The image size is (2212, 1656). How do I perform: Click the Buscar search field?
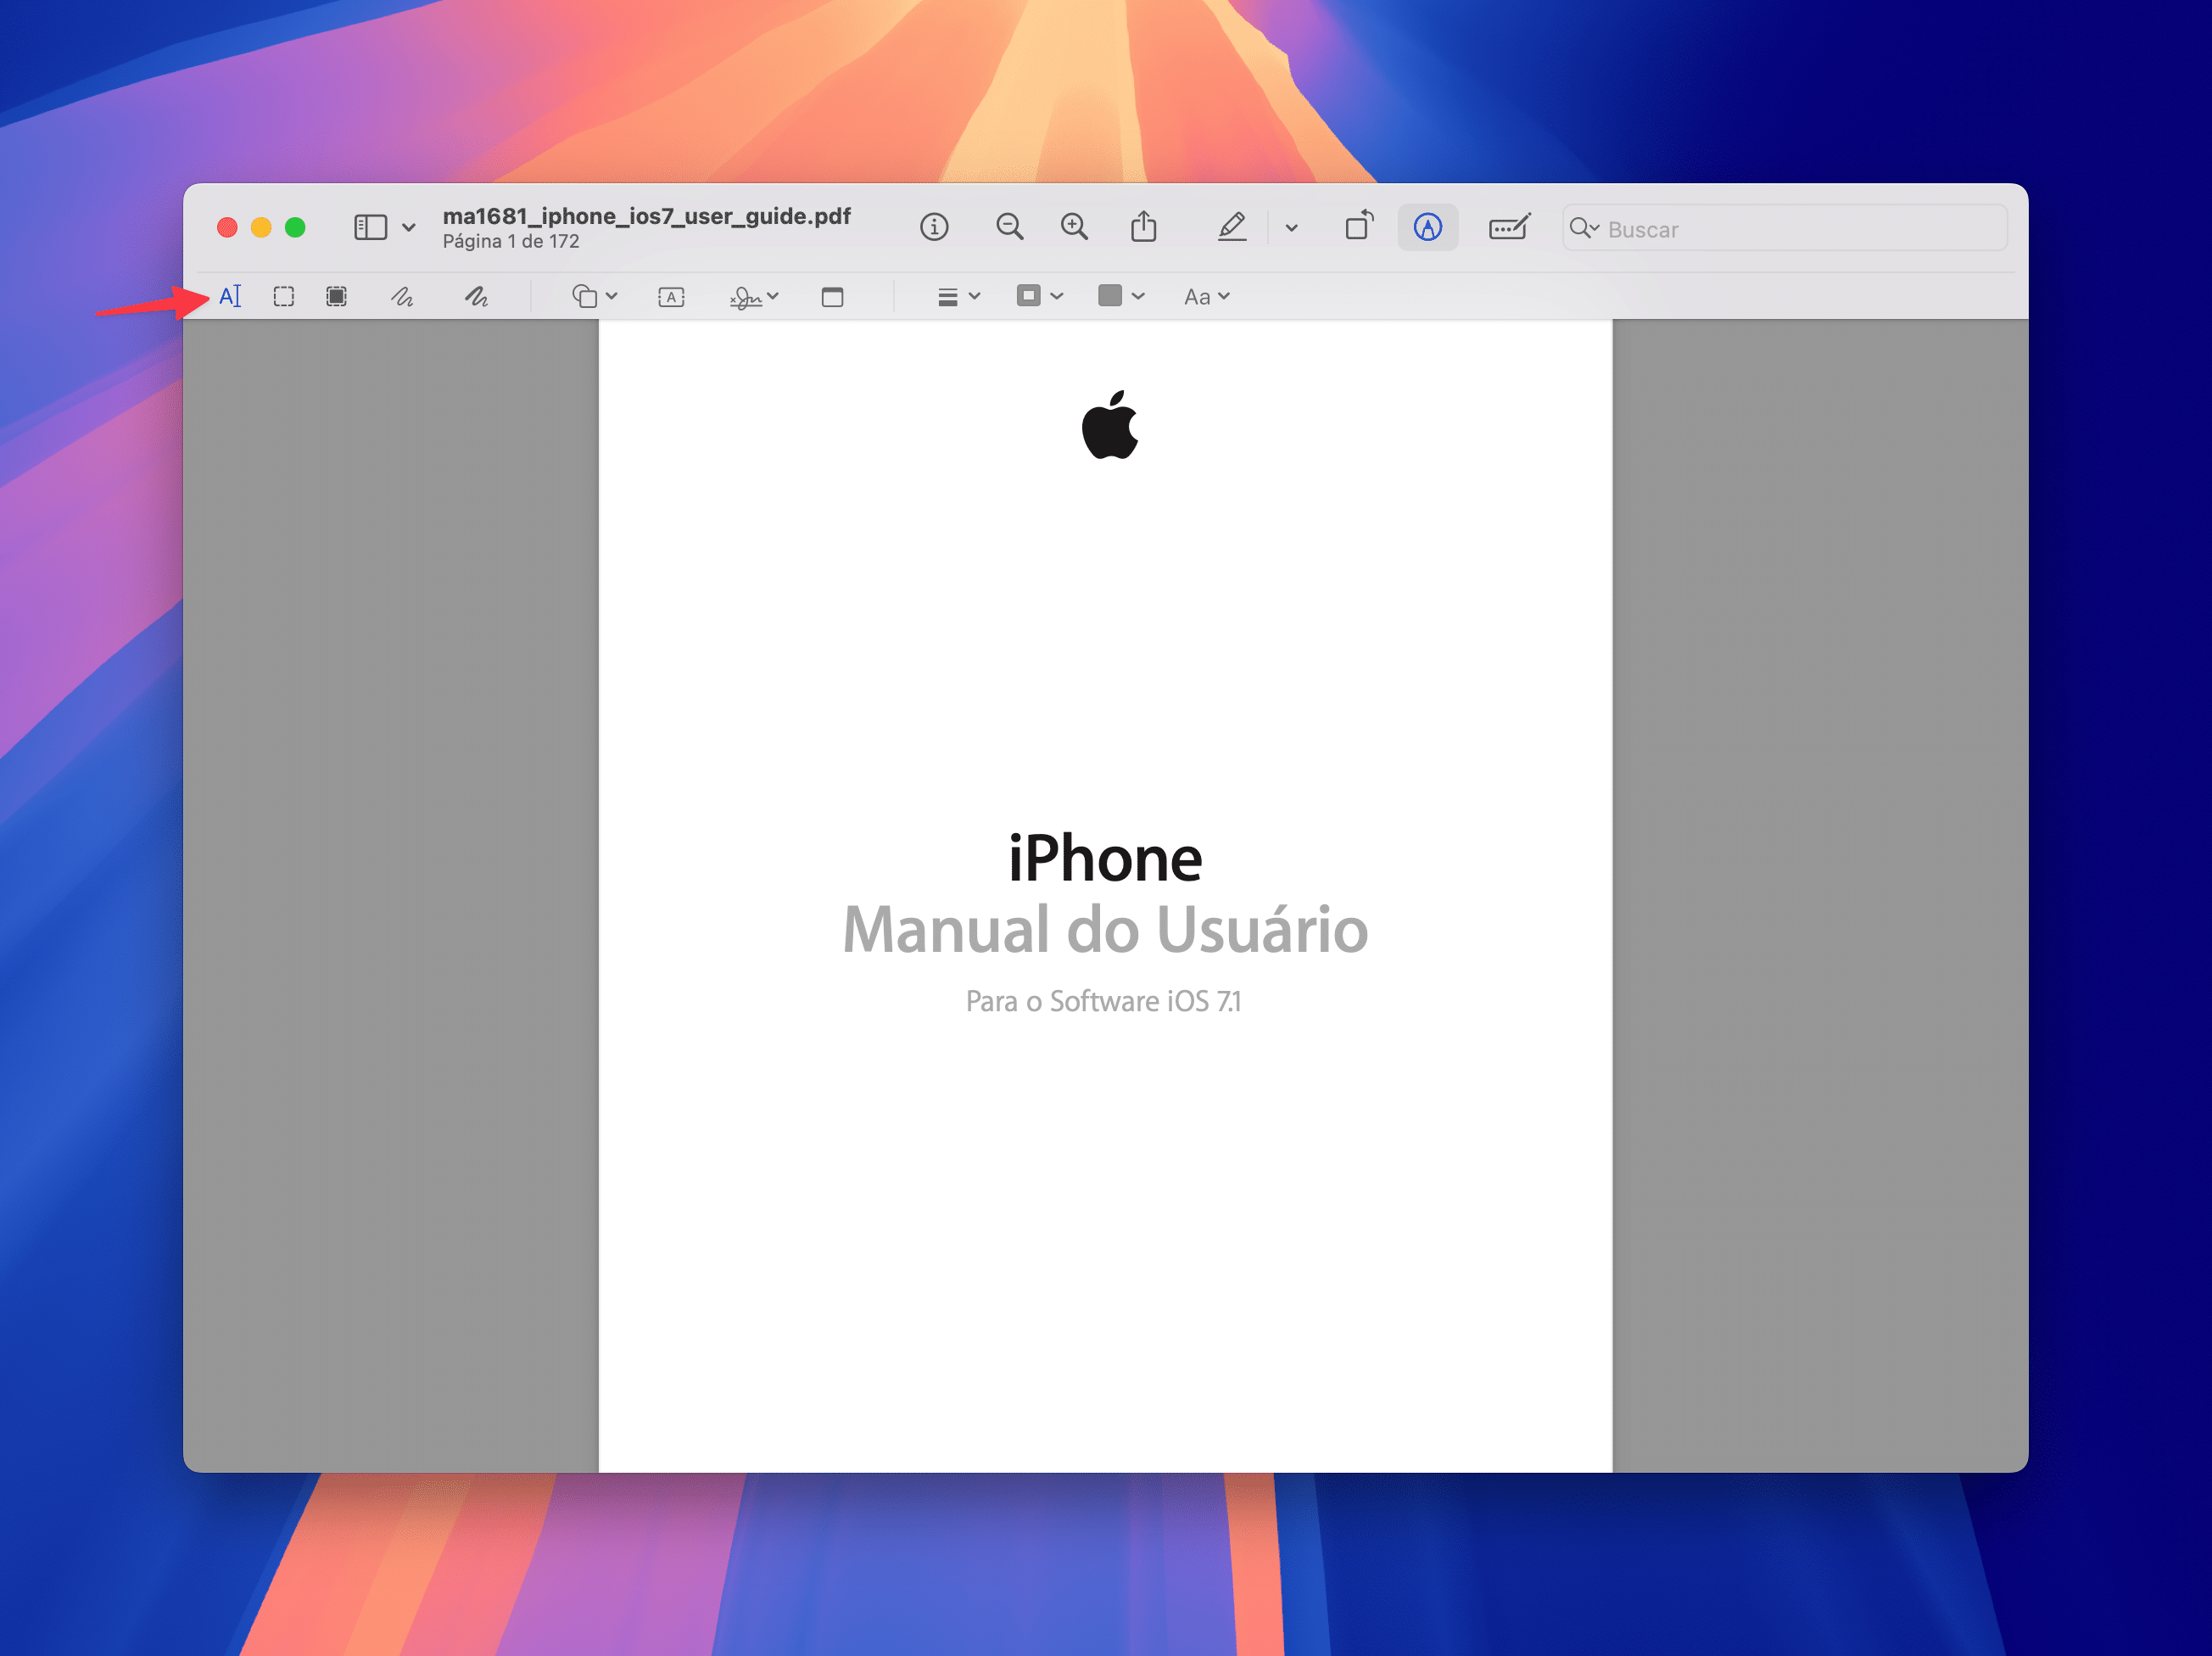tap(1784, 228)
